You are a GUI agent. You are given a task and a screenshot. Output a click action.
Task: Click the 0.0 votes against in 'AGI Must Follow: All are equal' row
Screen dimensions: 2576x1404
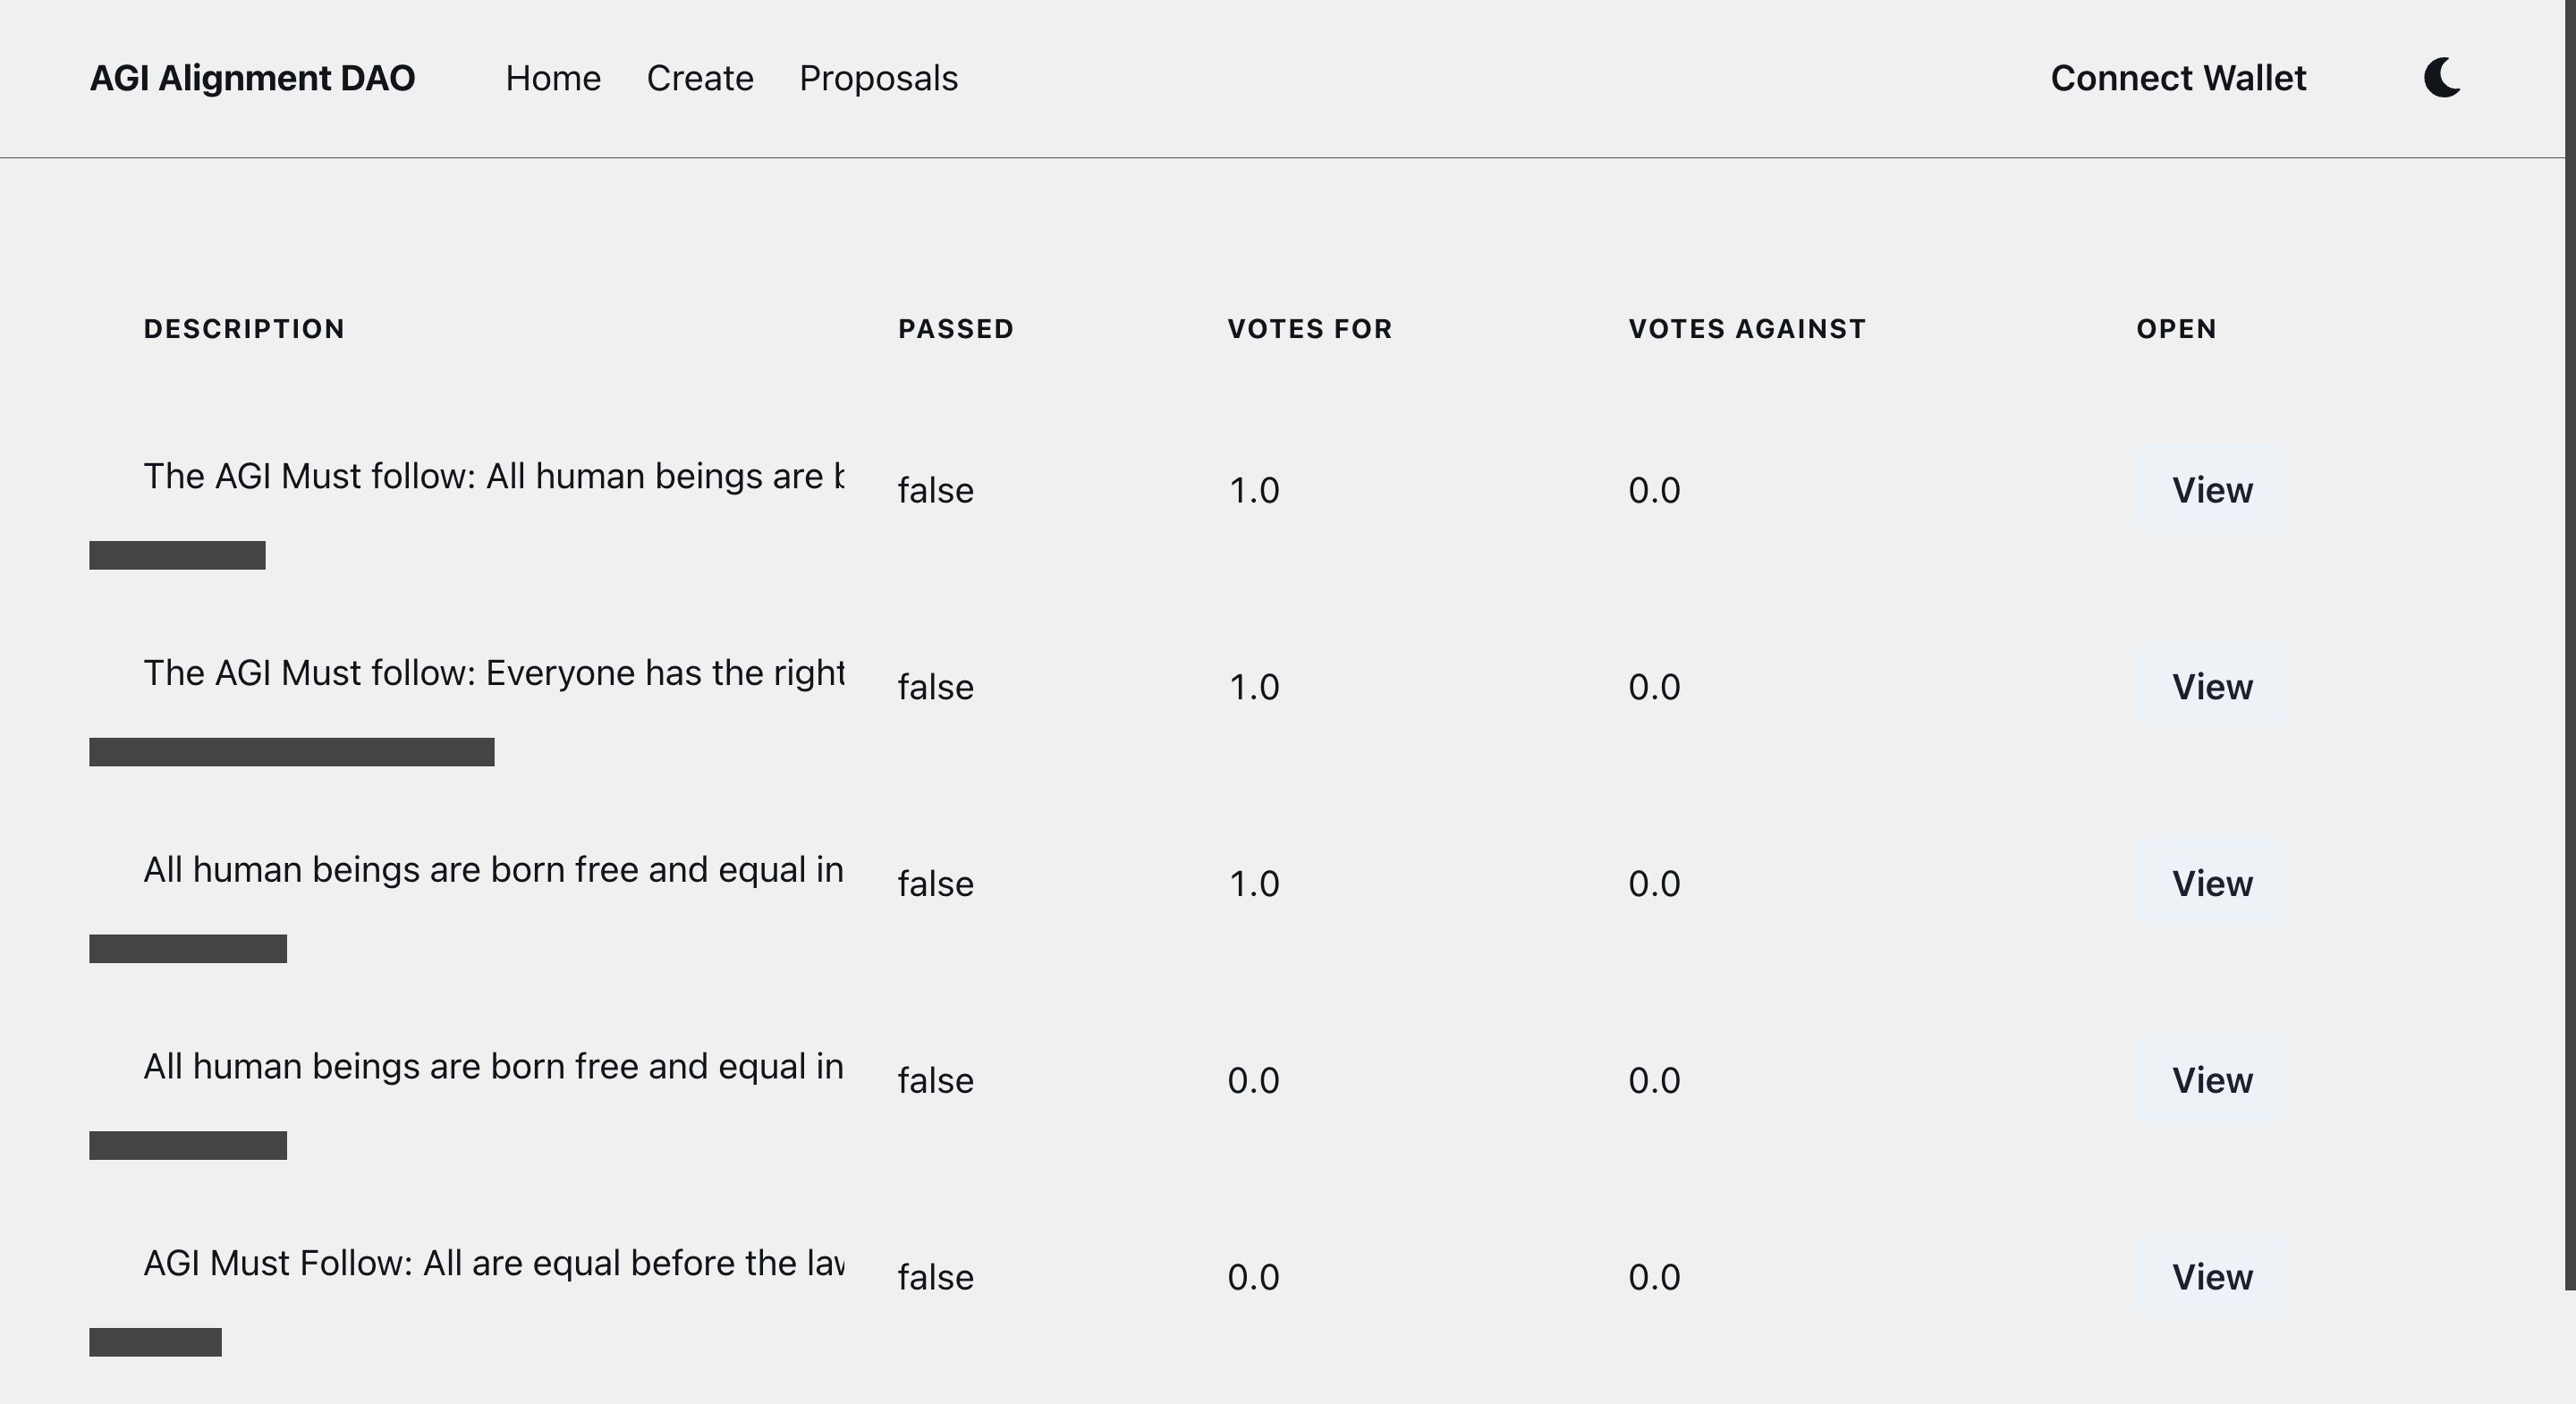click(1654, 1277)
